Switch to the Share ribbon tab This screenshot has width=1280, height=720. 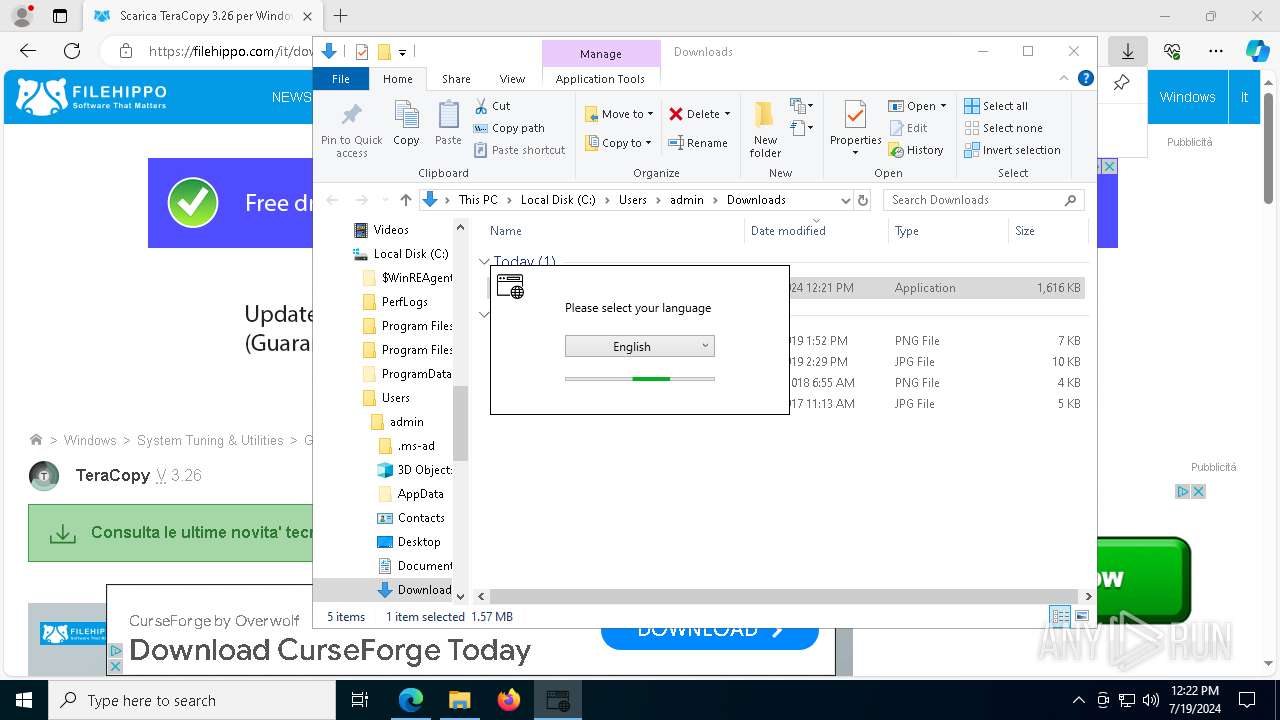pos(456,79)
